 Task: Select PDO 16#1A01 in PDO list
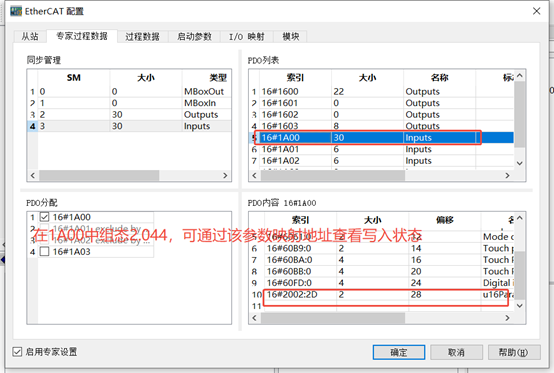coord(381,149)
